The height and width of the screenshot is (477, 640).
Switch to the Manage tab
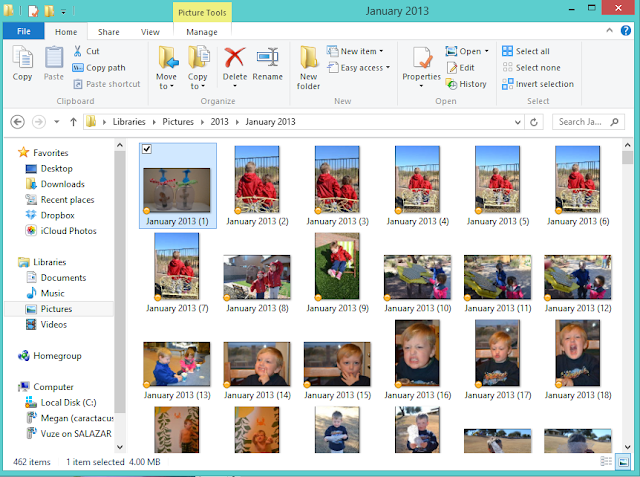tap(202, 32)
